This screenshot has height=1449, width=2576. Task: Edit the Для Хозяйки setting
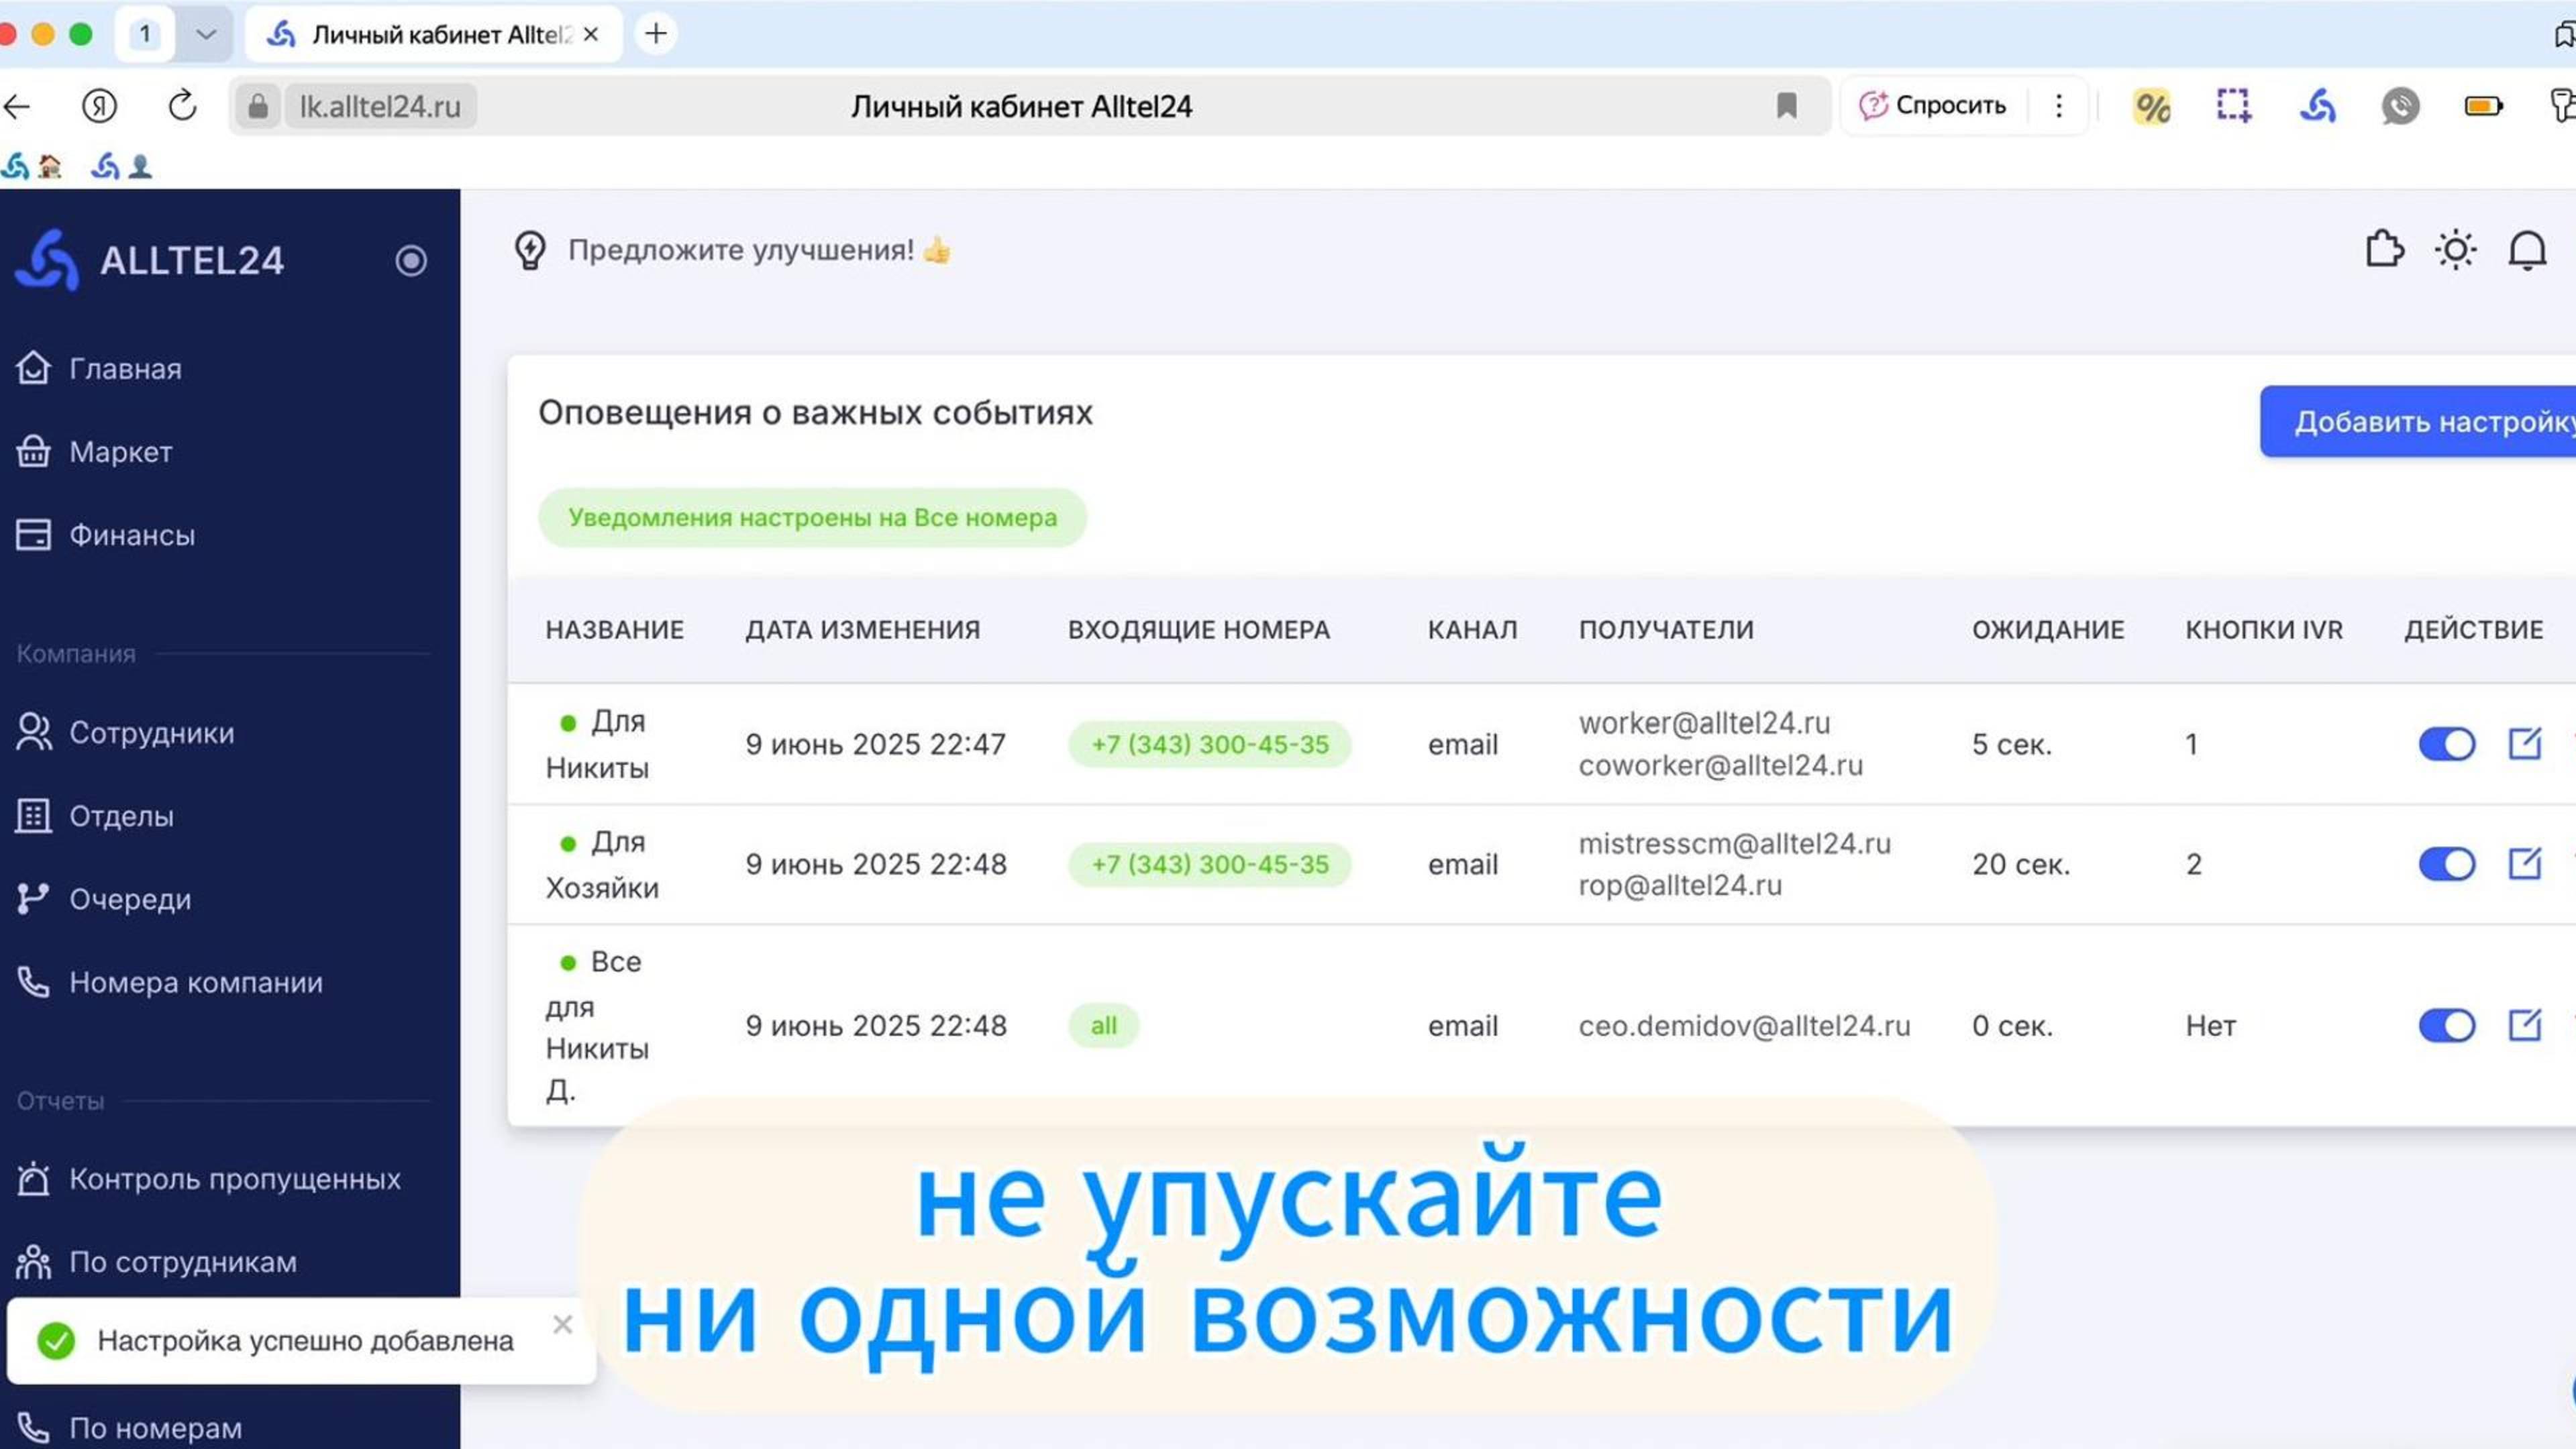(x=2524, y=863)
